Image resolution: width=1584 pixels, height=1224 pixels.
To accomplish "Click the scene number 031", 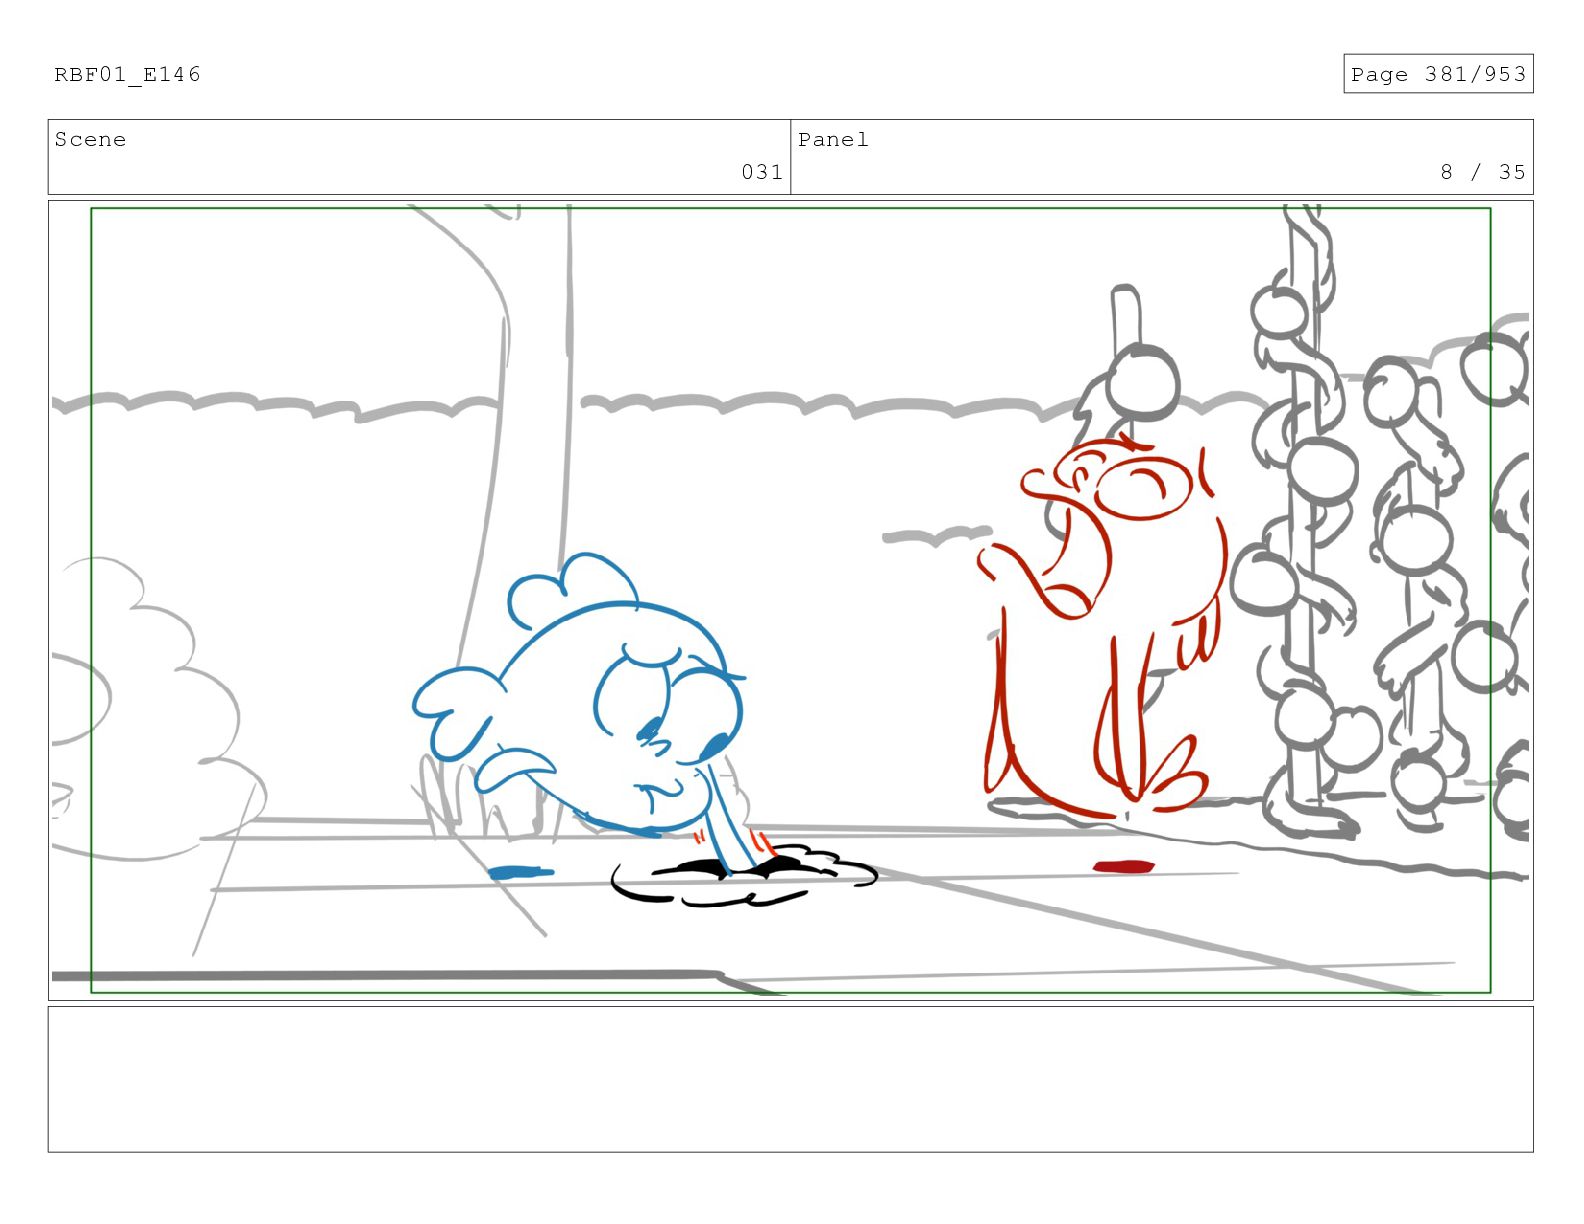I will [762, 172].
